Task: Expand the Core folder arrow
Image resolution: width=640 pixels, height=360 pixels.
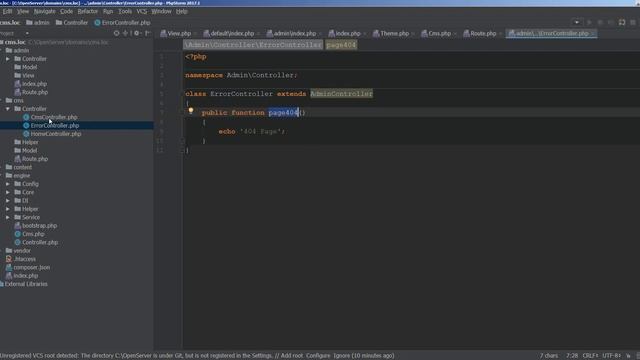Action: tap(8, 192)
